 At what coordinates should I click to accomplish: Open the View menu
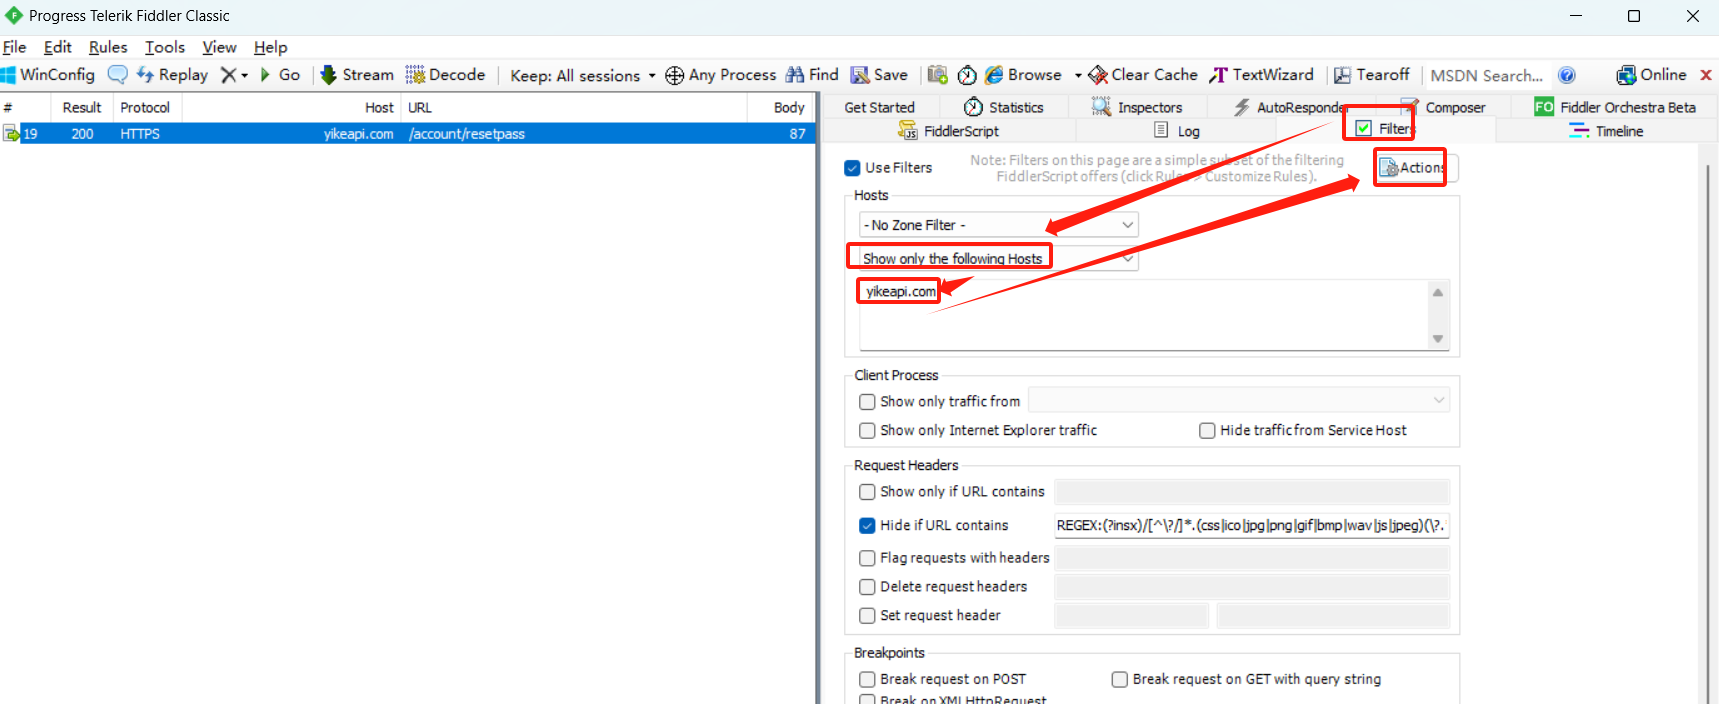[x=219, y=47]
